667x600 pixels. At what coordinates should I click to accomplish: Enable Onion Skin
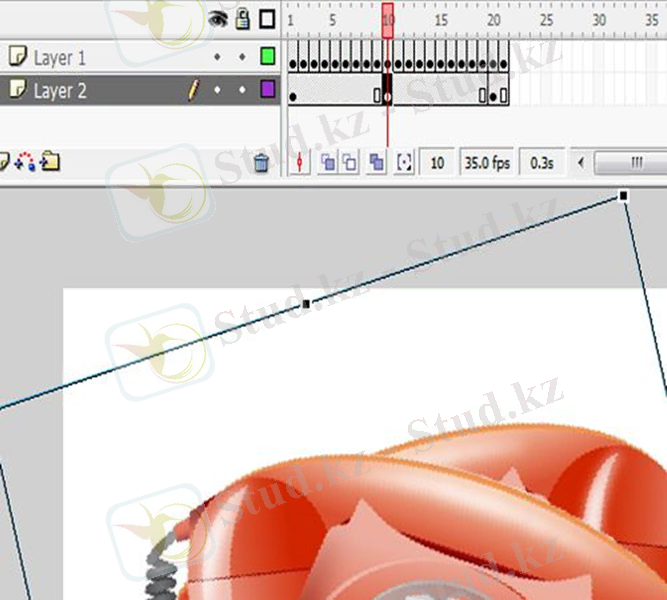click(328, 162)
